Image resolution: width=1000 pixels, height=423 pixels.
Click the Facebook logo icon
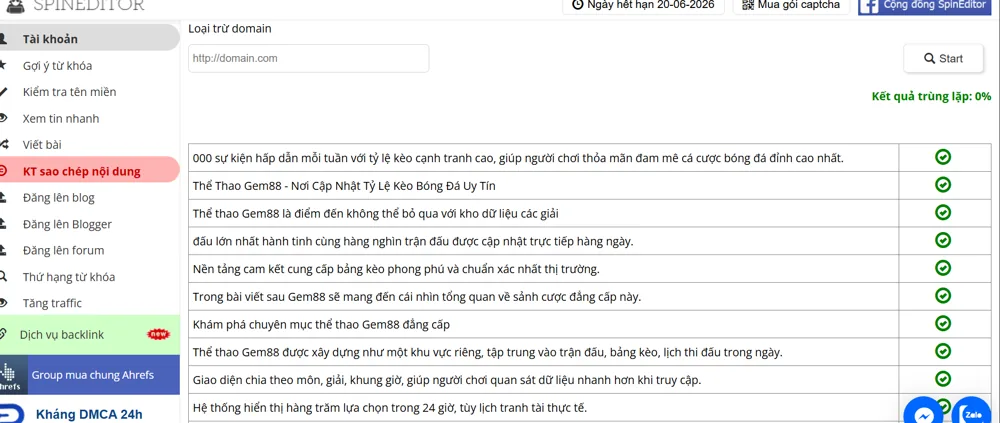[x=870, y=6]
